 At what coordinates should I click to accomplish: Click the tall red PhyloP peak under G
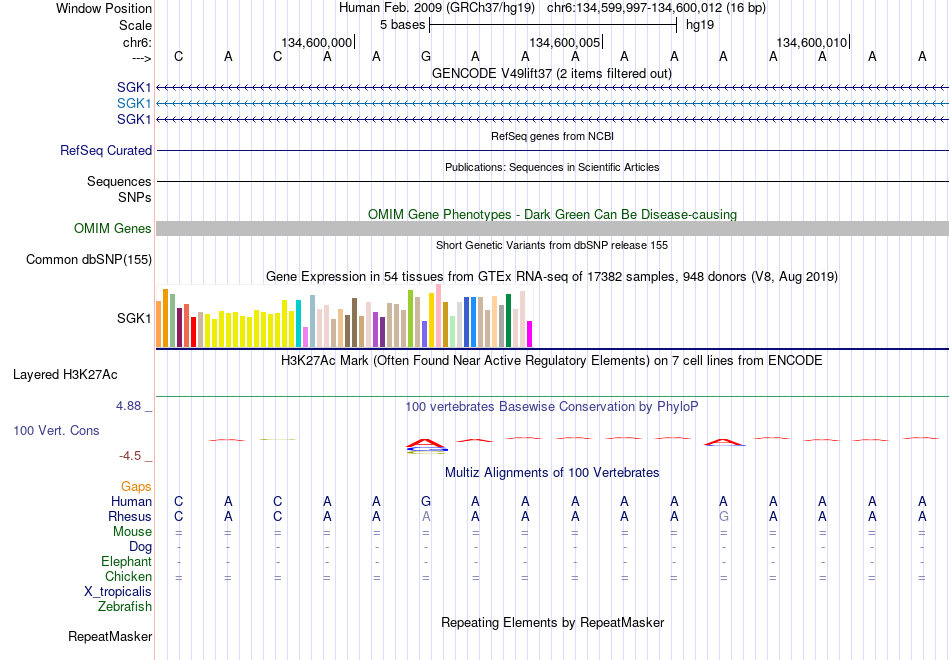[x=426, y=444]
